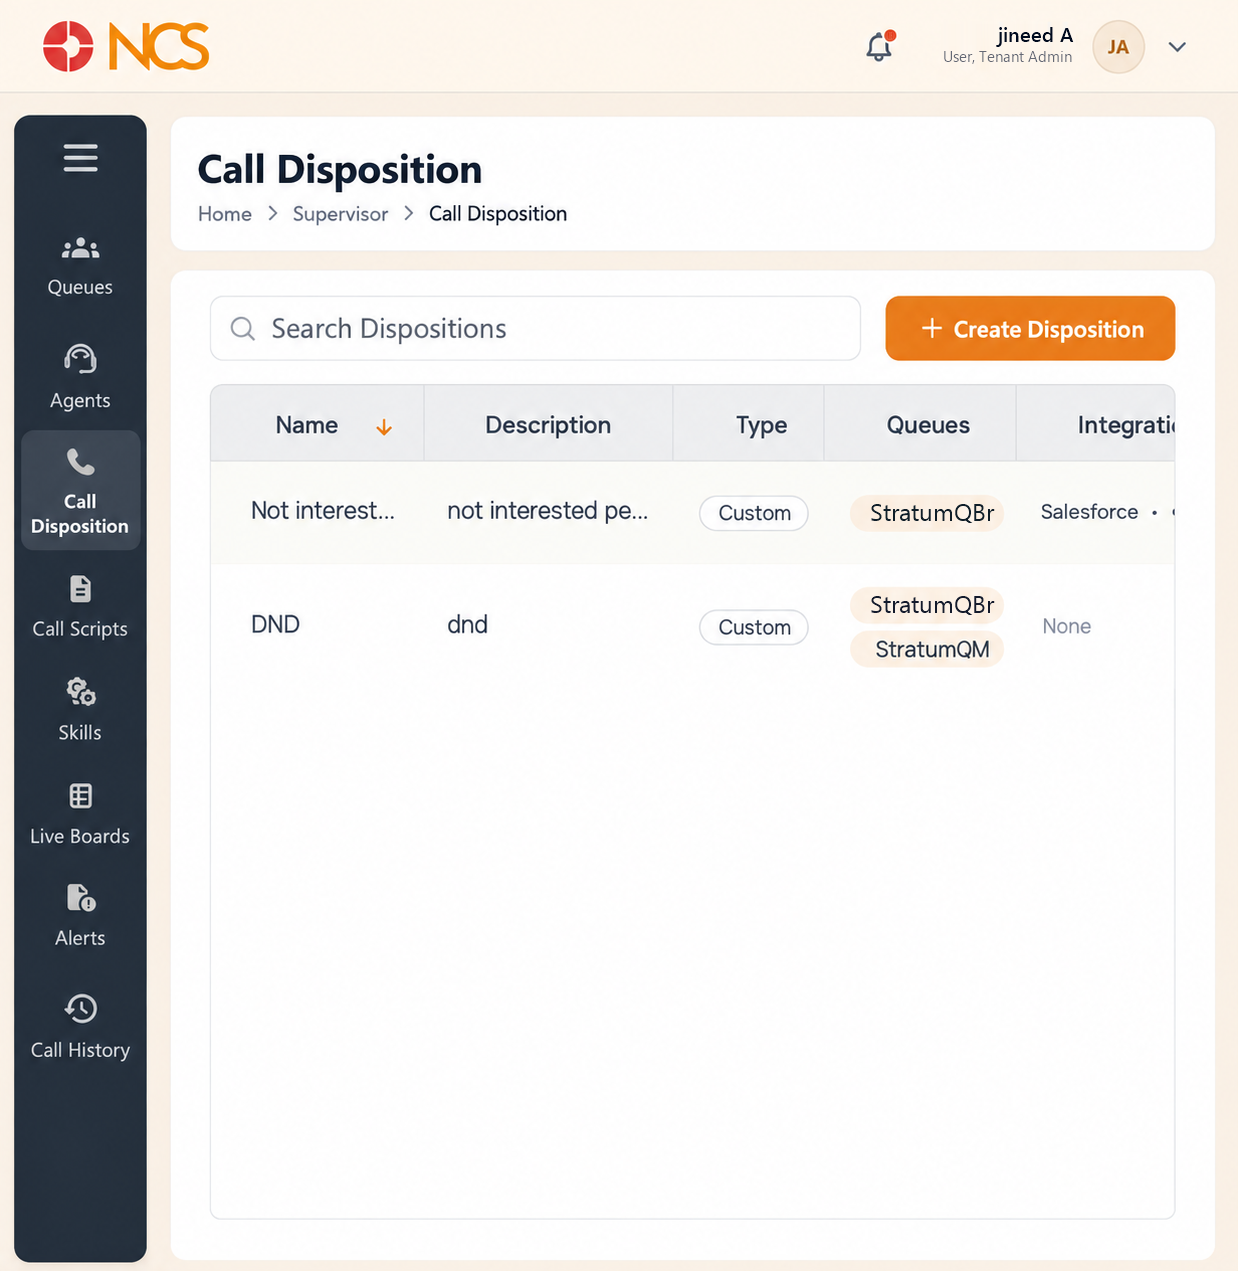This screenshot has height=1271, width=1238.
Task: Click the JA user avatar
Action: [1118, 47]
